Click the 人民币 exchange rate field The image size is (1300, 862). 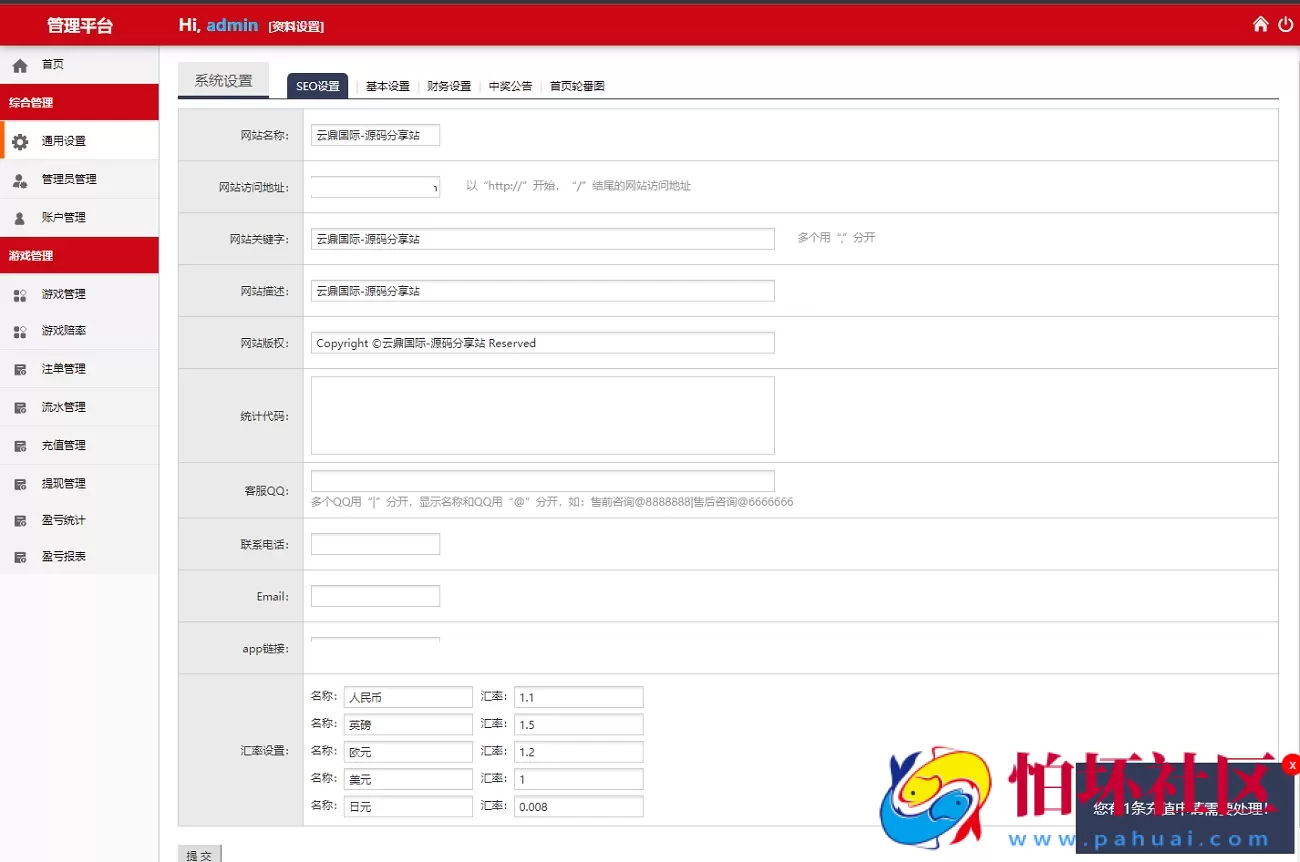[578, 697]
